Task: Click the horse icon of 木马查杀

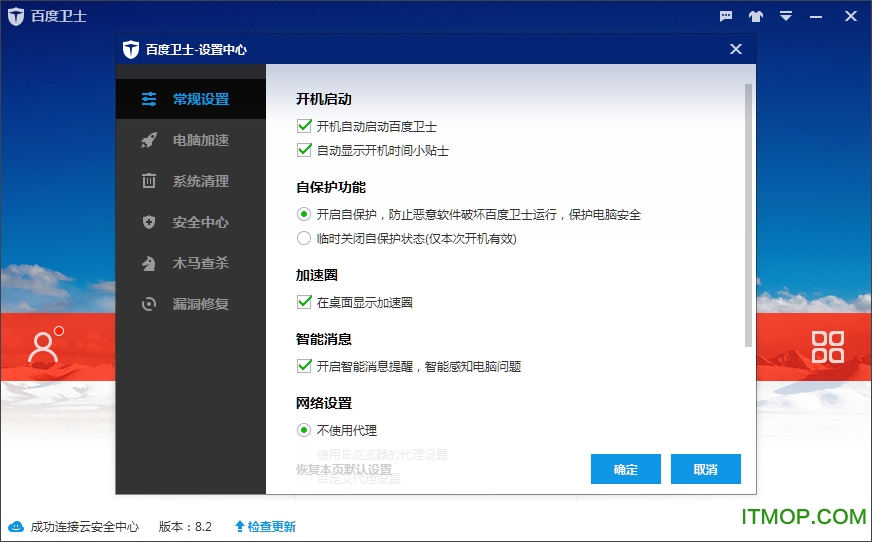Action: pos(149,263)
